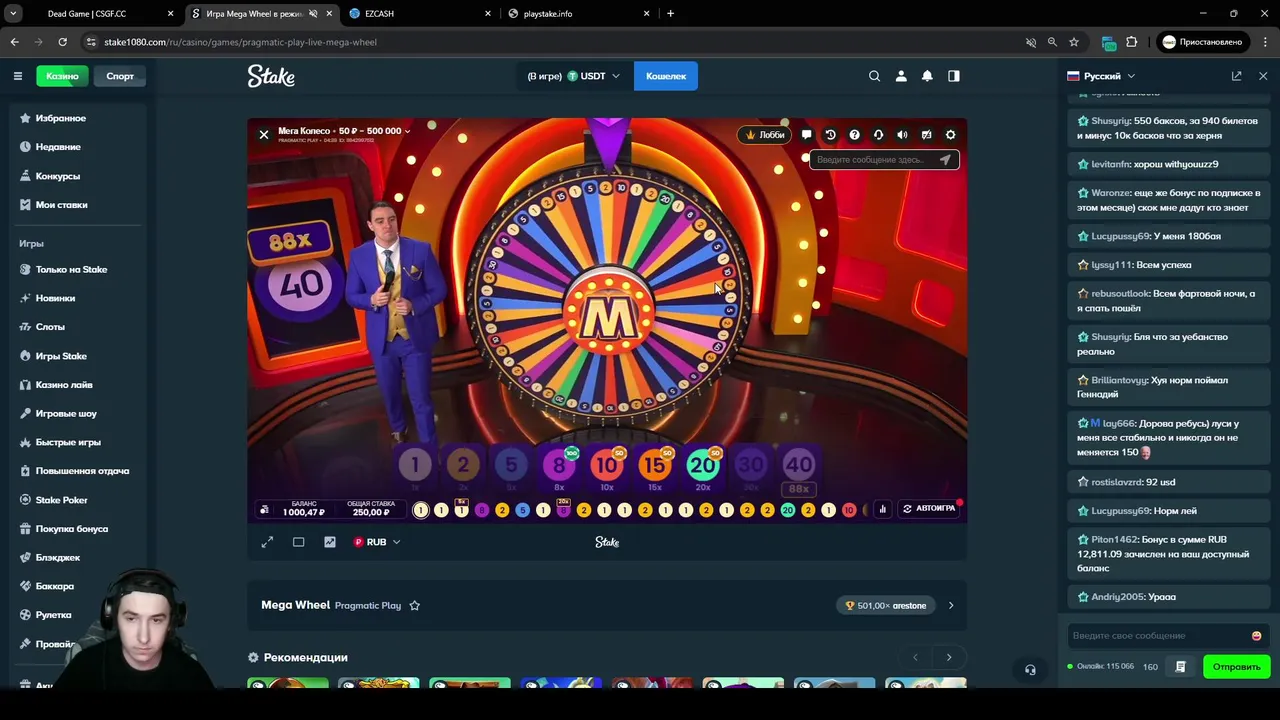1280x720 pixels.
Task: Open the game history clock icon
Action: [x=830, y=135]
